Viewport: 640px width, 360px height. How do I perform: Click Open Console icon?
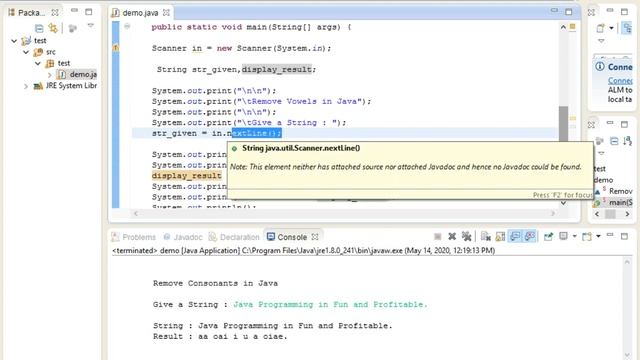pyautogui.click(x=587, y=236)
